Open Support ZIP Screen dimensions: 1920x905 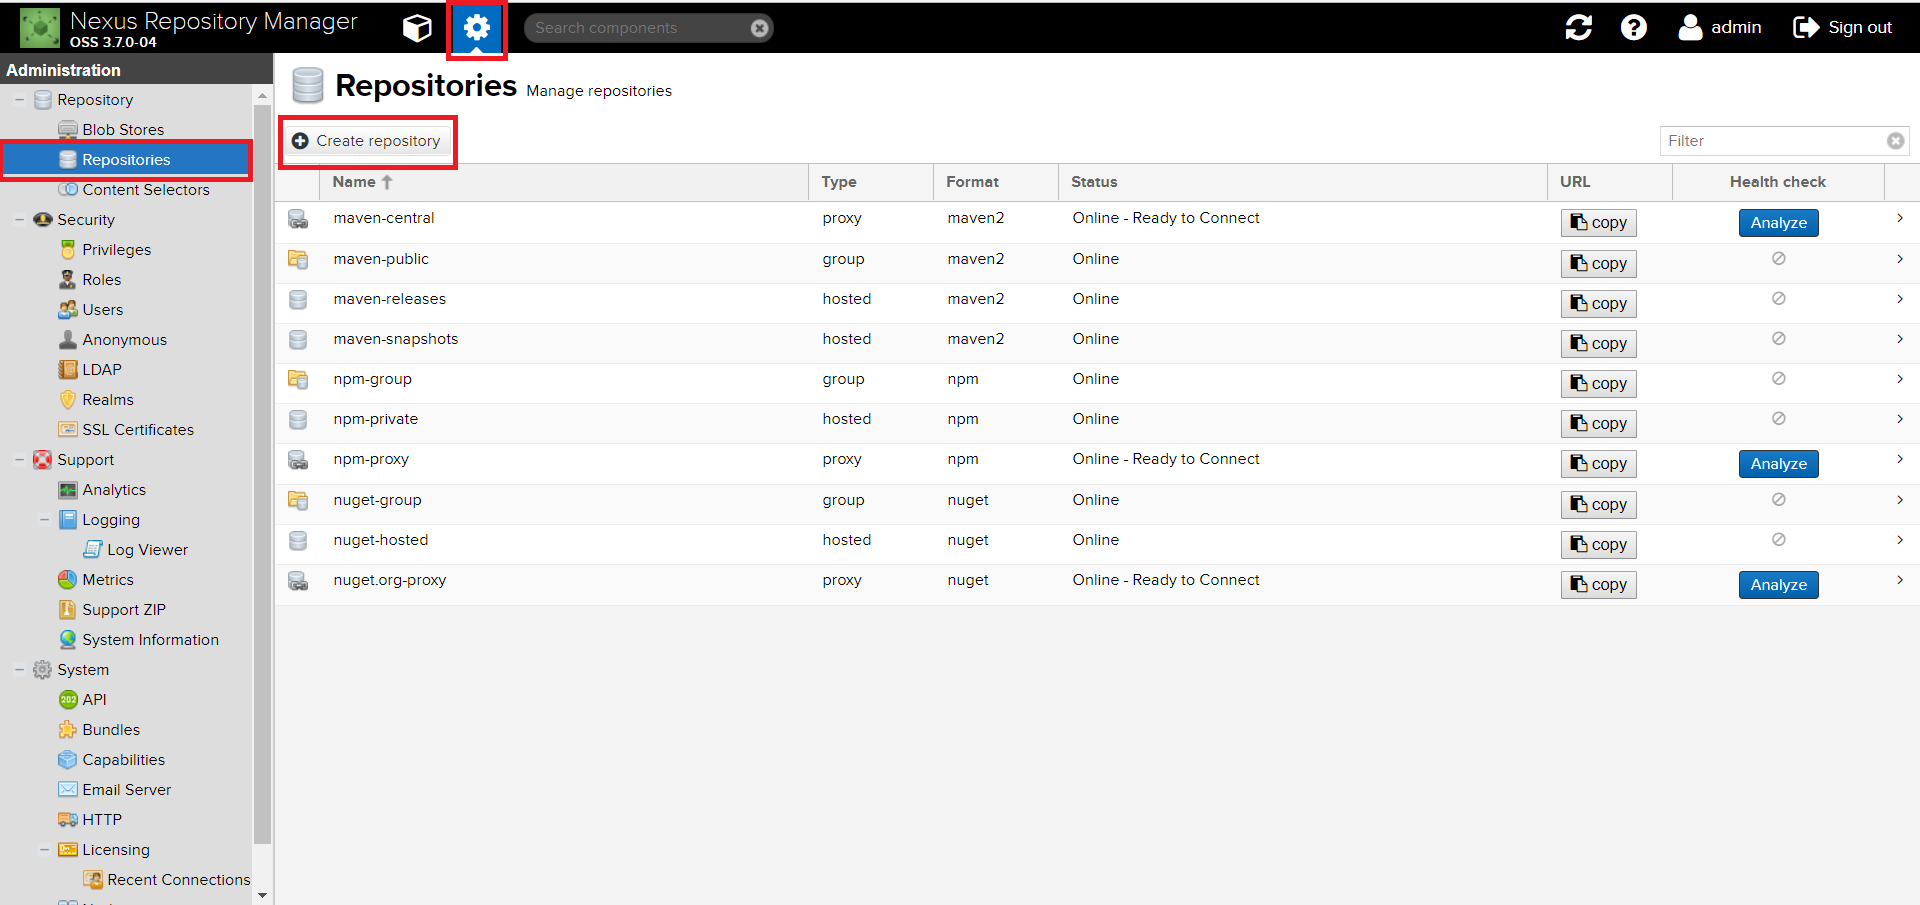[x=124, y=610]
